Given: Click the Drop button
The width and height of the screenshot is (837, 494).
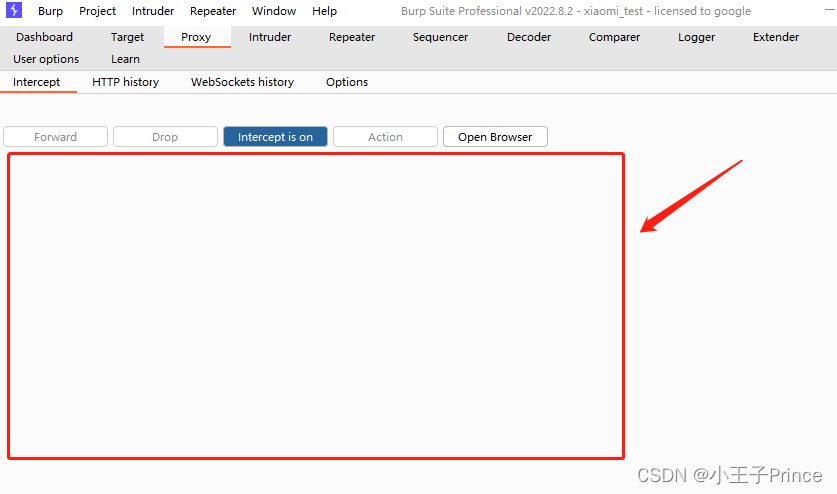Looking at the screenshot, I should coord(165,137).
